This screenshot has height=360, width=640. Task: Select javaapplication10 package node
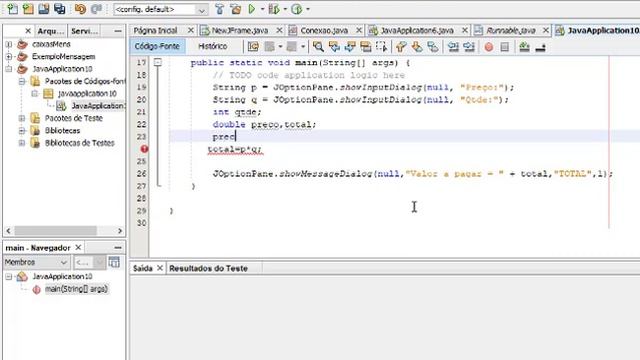(x=87, y=93)
